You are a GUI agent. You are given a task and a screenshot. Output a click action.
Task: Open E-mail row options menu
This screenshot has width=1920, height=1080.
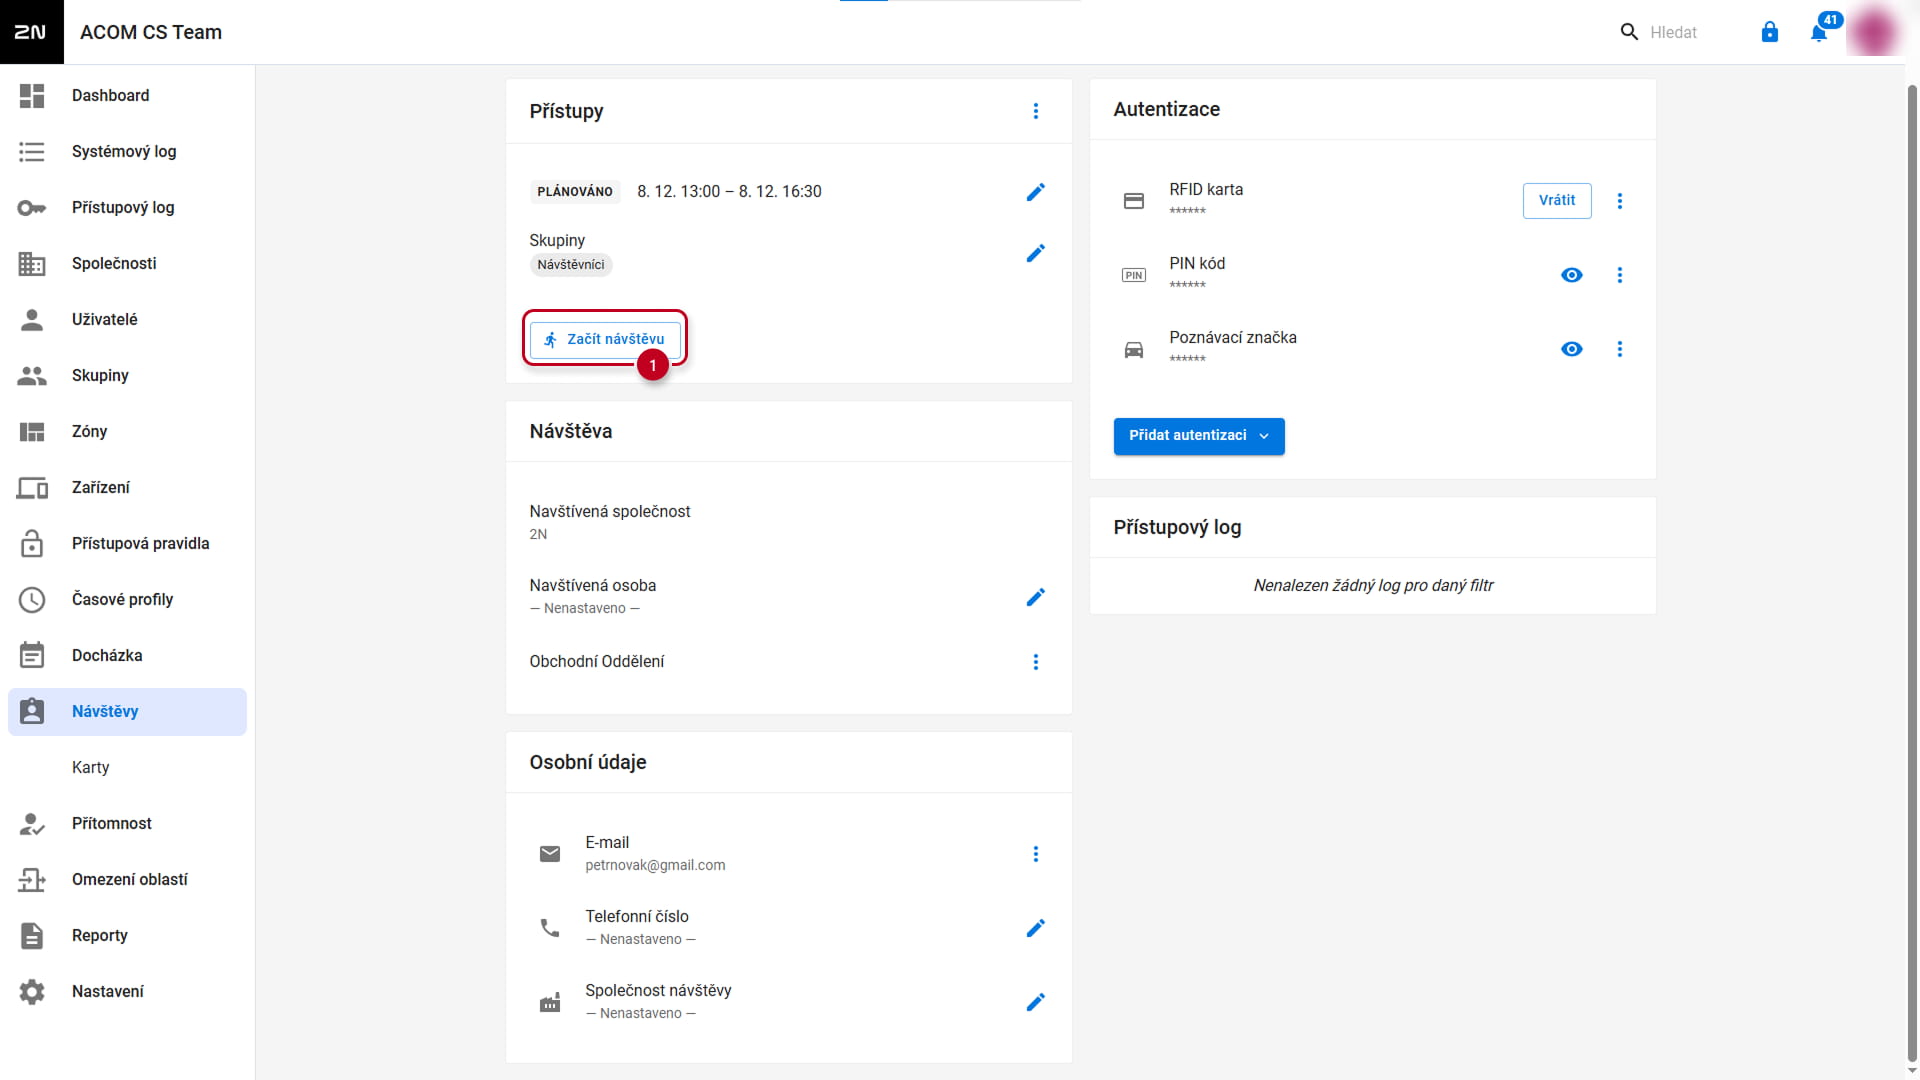coord(1036,854)
